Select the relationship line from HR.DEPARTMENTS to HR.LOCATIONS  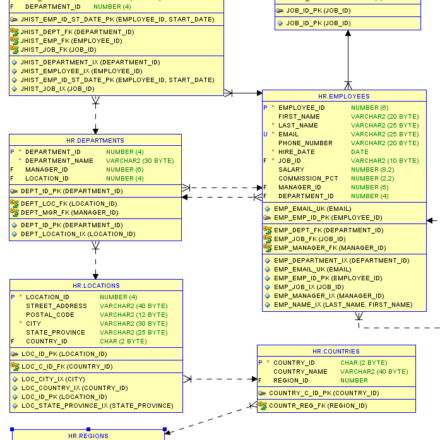point(96,260)
